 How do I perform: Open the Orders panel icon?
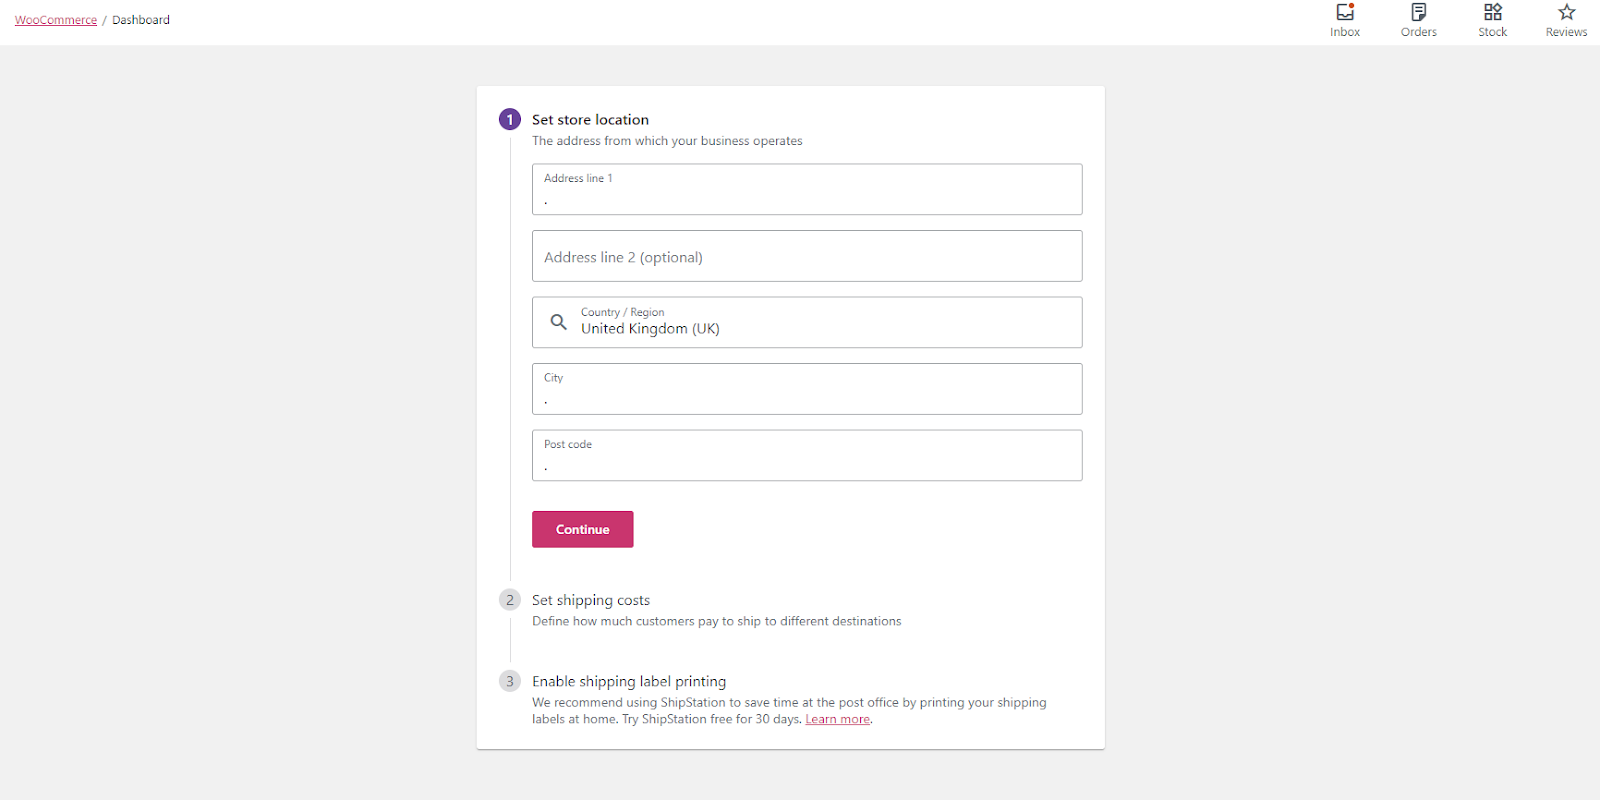(x=1418, y=13)
